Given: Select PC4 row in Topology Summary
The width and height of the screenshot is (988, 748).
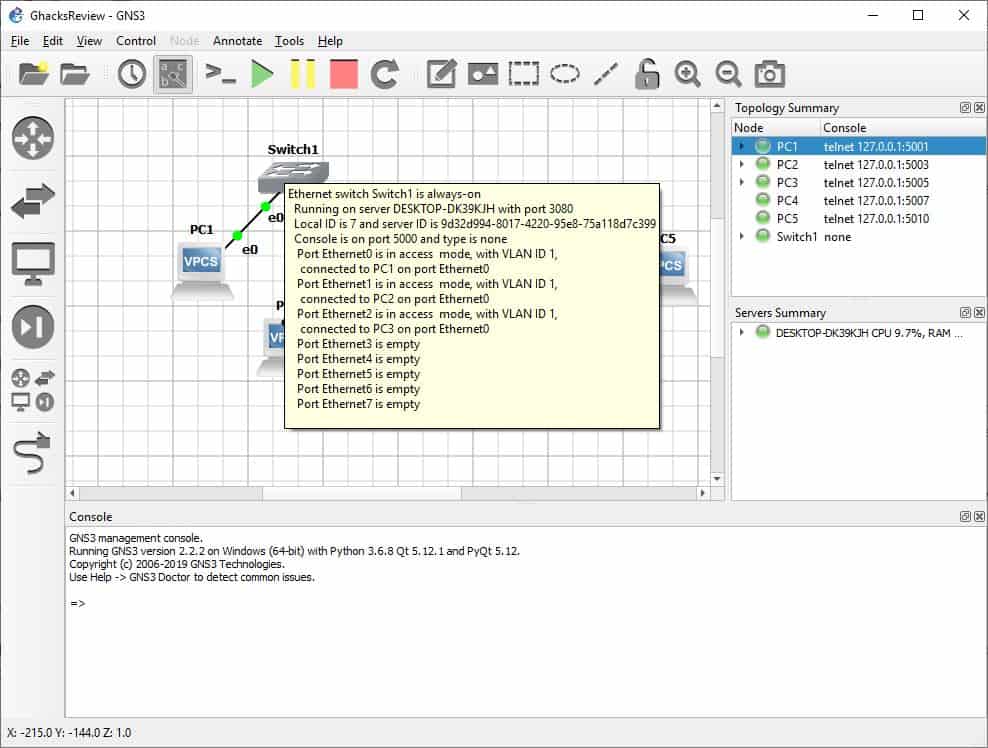Looking at the screenshot, I should point(859,200).
